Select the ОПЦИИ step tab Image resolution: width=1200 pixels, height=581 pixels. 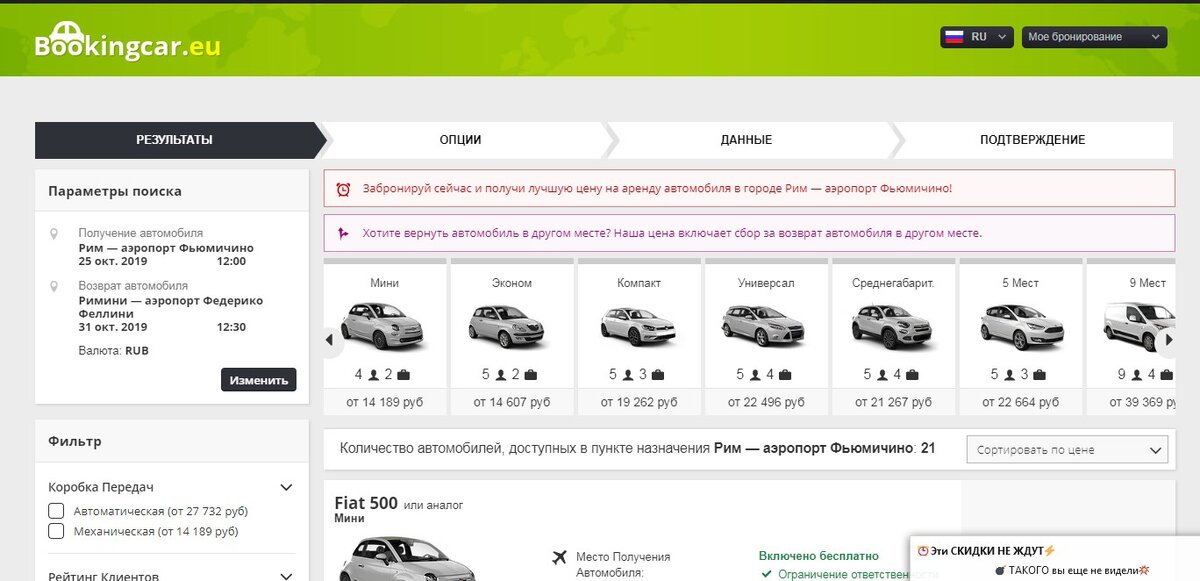click(460, 140)
